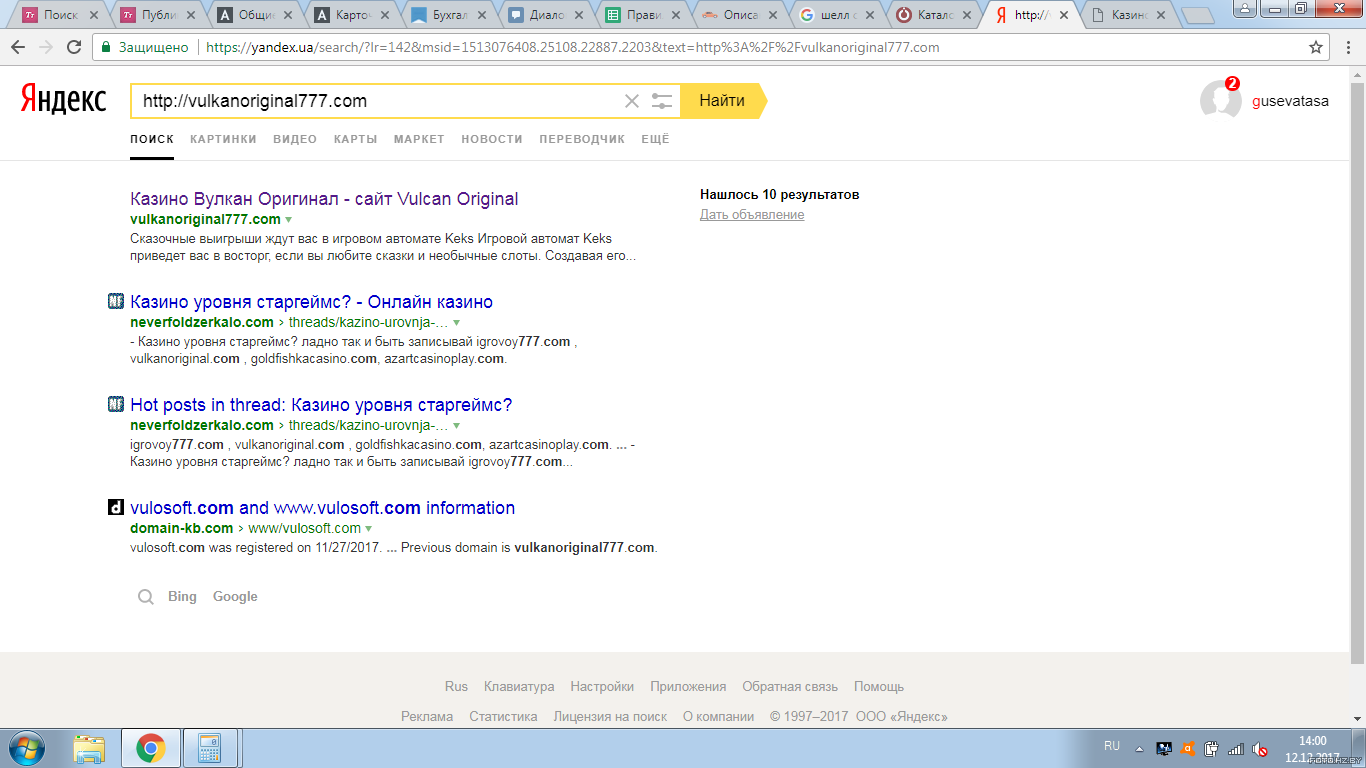This screenshot has width=1366, height=768.
Task: Switch to the Google 'шелл' tab
Action: 836,15
